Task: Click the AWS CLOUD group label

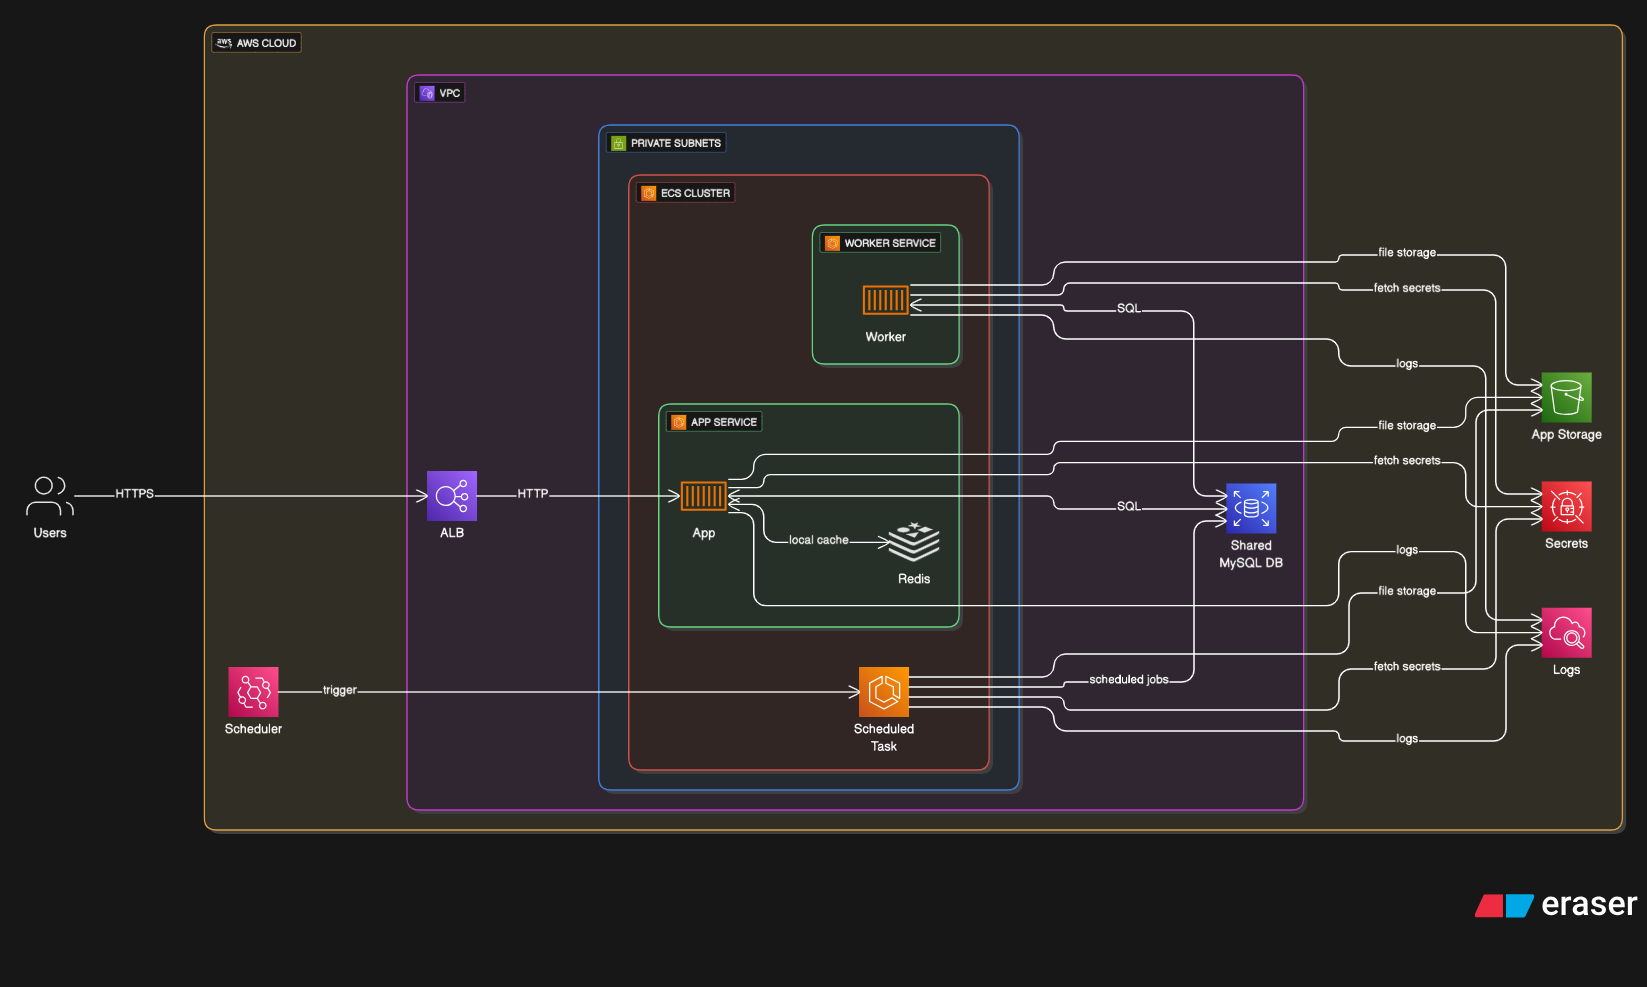Action: click(257, 43)
